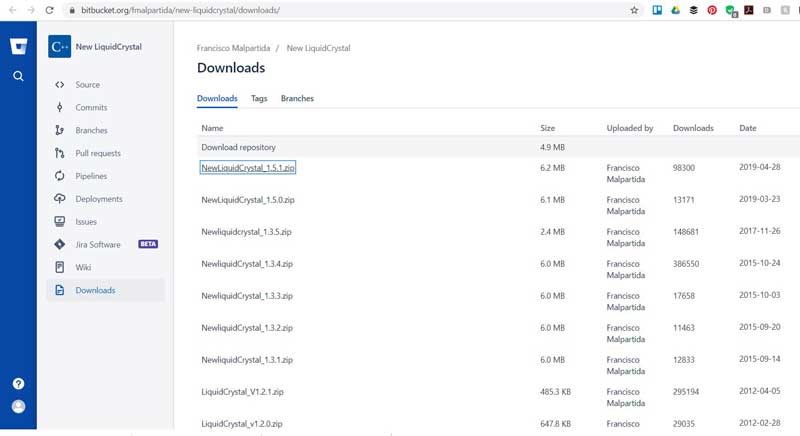
Task: Click the Pipelines circular icon
Action: (60, 176)
